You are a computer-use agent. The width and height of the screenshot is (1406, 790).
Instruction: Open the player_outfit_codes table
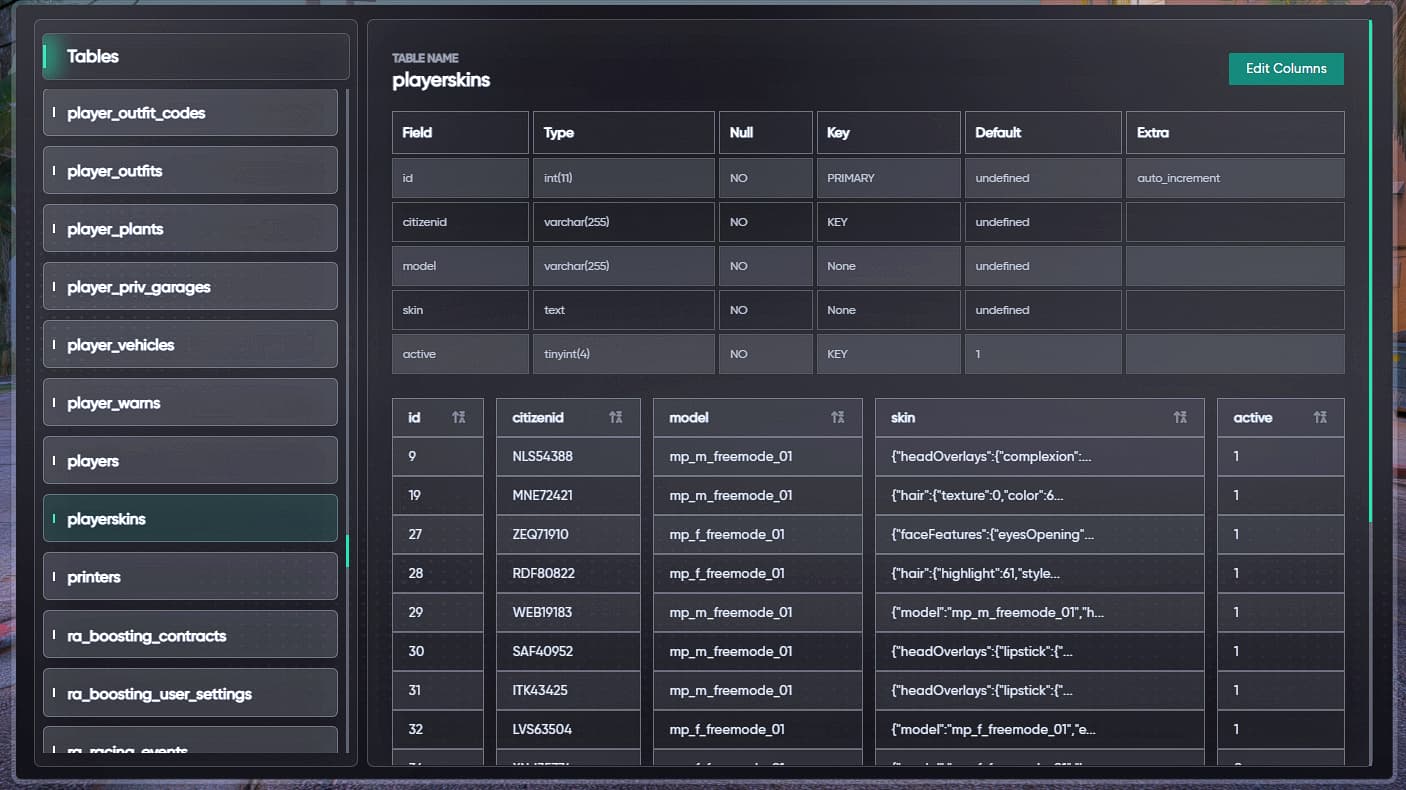pyautogui.click(x=190, y=112)
